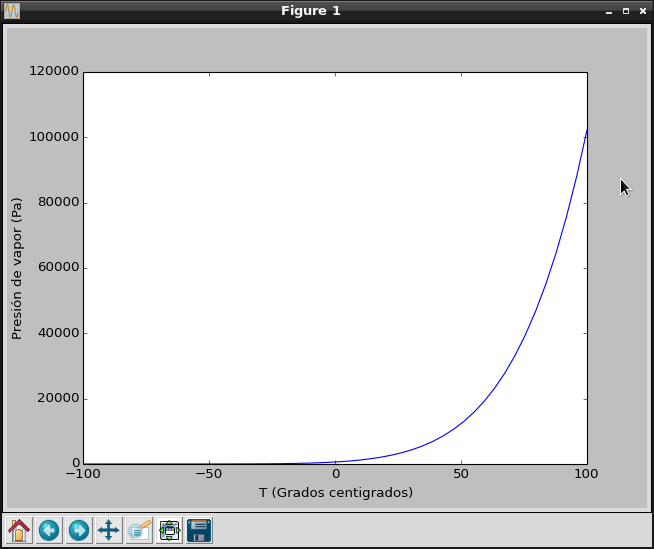Click the 60000 y-axis tick label
Screen dimensions: 654x549
click(57, 268)
